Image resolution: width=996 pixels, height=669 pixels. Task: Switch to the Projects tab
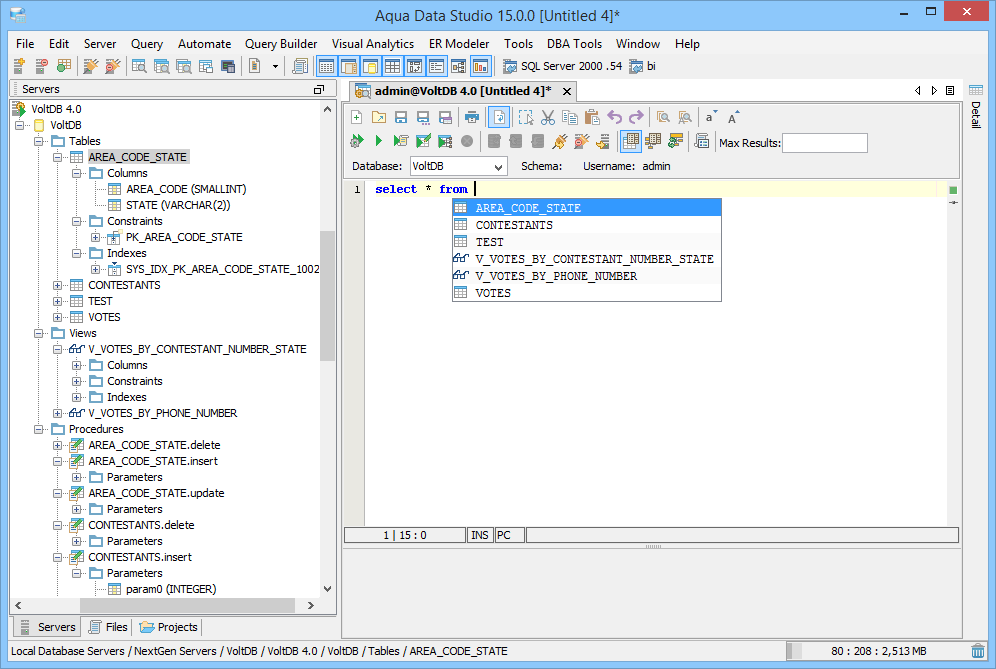[x=169, y=627]
